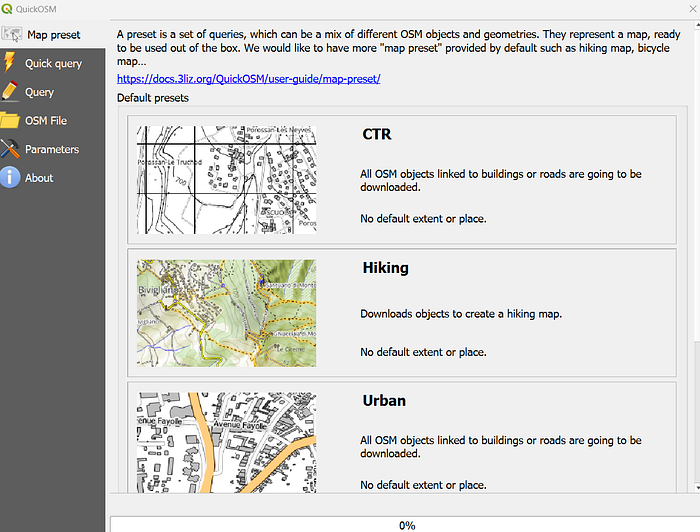Switch to the Quick query tab
The image size is (700, 532).
[53, 63]
